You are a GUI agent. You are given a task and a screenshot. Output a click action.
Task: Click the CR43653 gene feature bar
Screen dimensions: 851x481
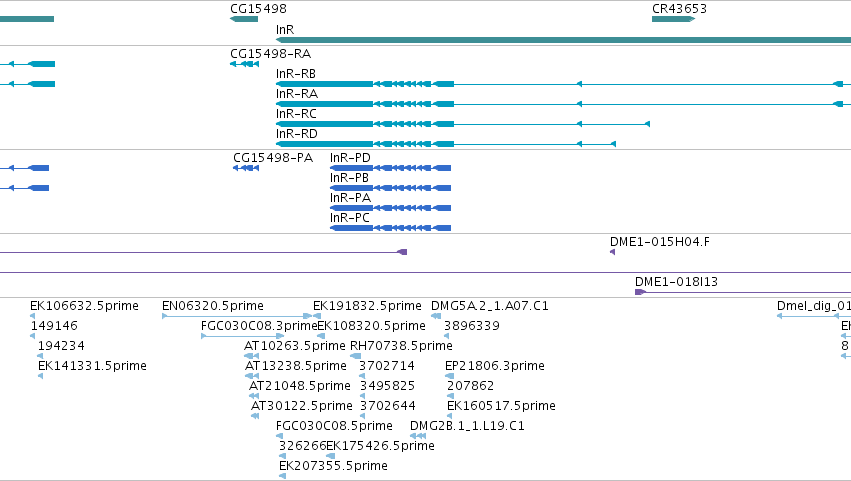674,19
